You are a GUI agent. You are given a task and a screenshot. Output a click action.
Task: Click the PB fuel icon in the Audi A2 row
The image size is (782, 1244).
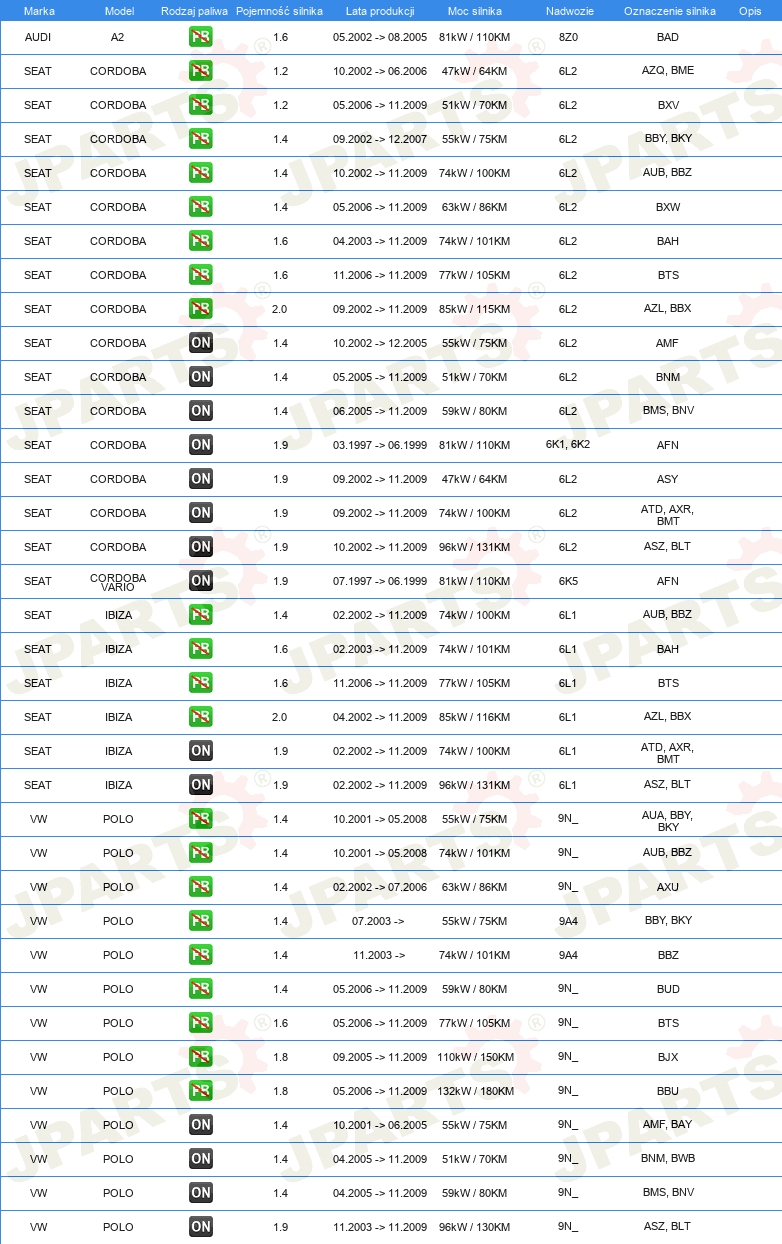[x=201, y=37]
